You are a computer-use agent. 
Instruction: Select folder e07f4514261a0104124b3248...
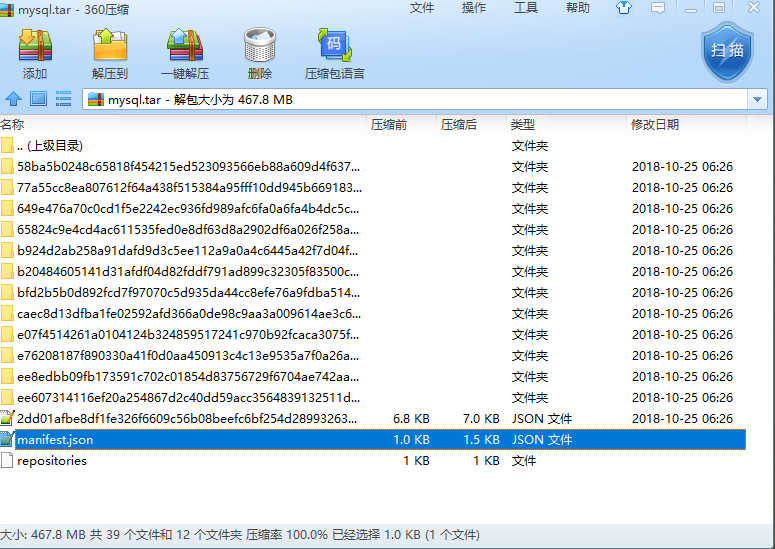click(373, 335)
